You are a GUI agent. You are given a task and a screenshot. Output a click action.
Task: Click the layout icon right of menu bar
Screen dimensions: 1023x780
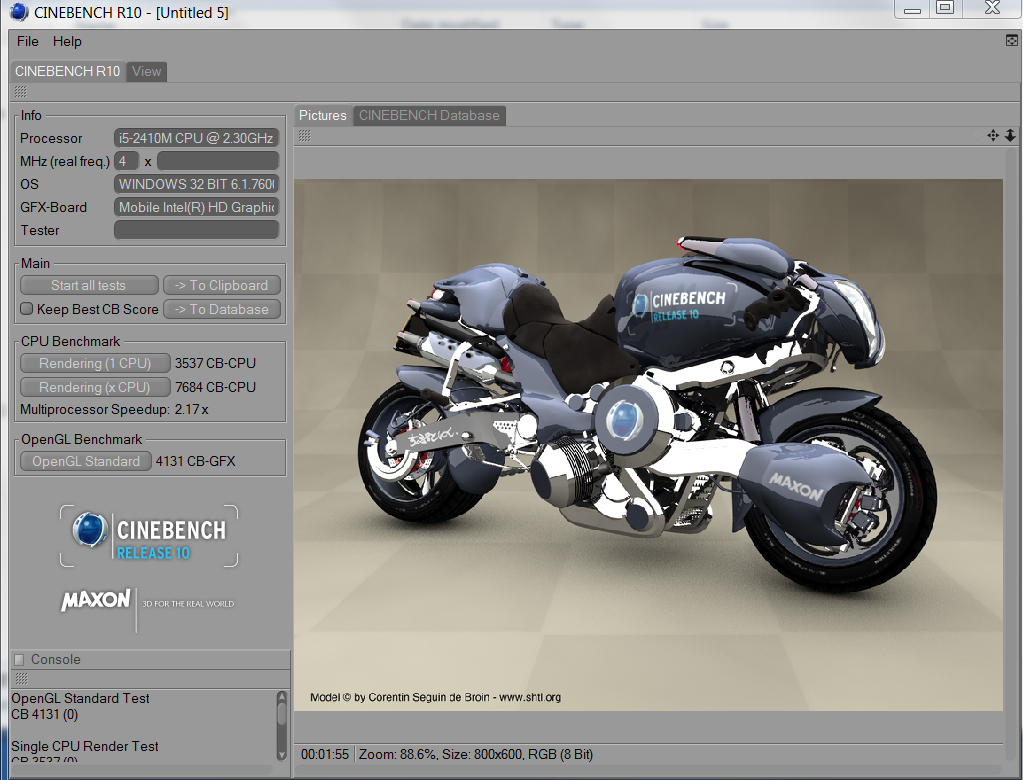click(1012, 40)
